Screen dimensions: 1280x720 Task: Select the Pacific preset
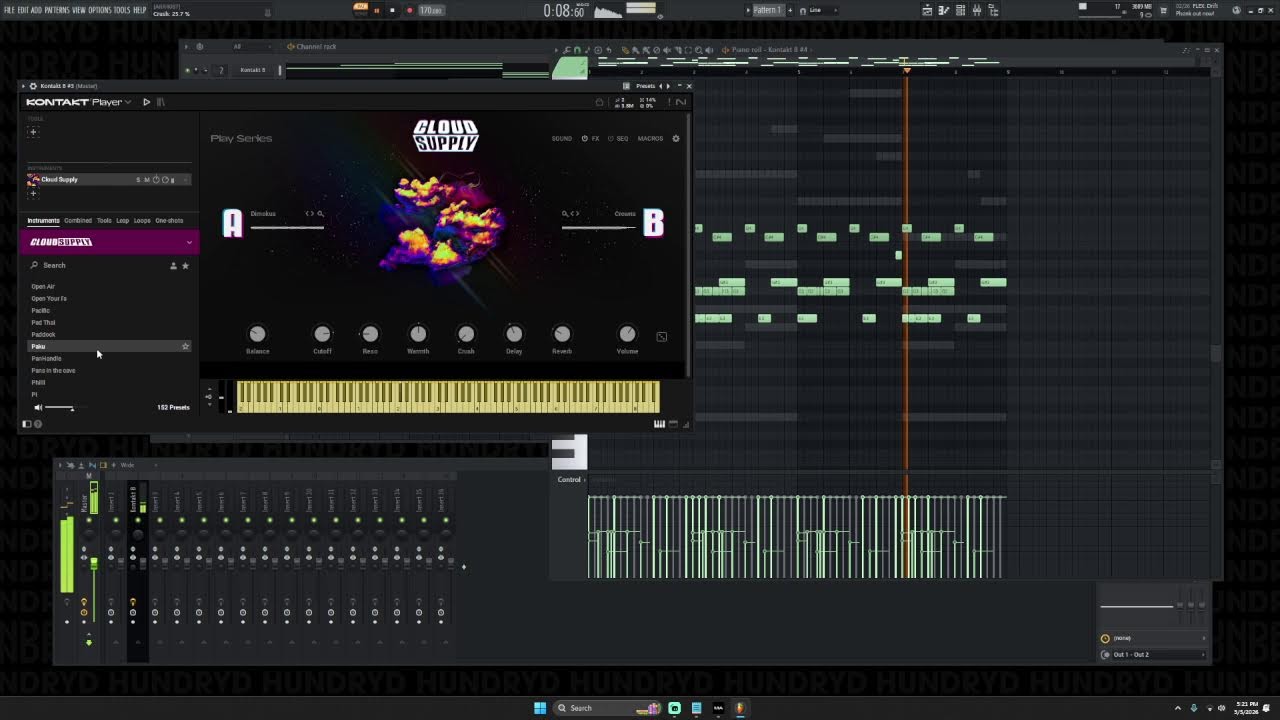(41, 310)
